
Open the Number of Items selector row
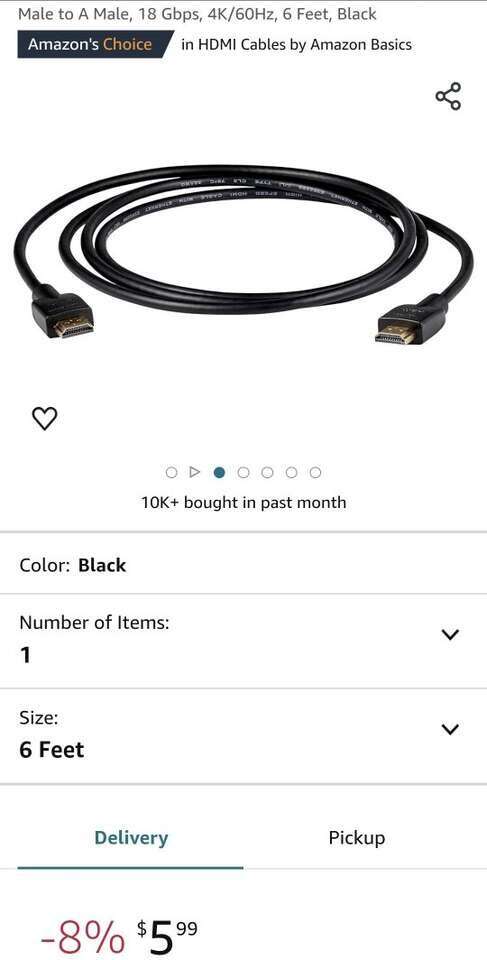[x=243, y=640]
